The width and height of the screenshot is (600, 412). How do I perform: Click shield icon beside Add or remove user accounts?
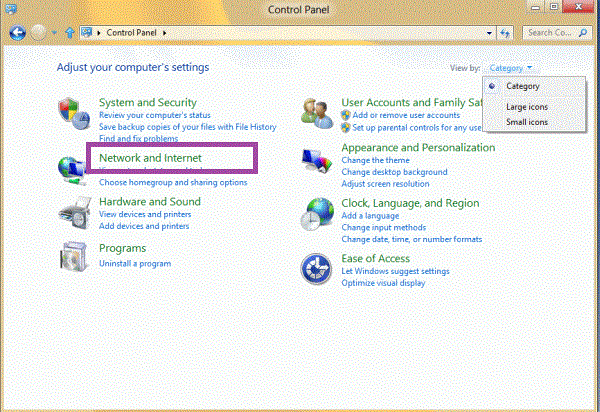point(346,115)
